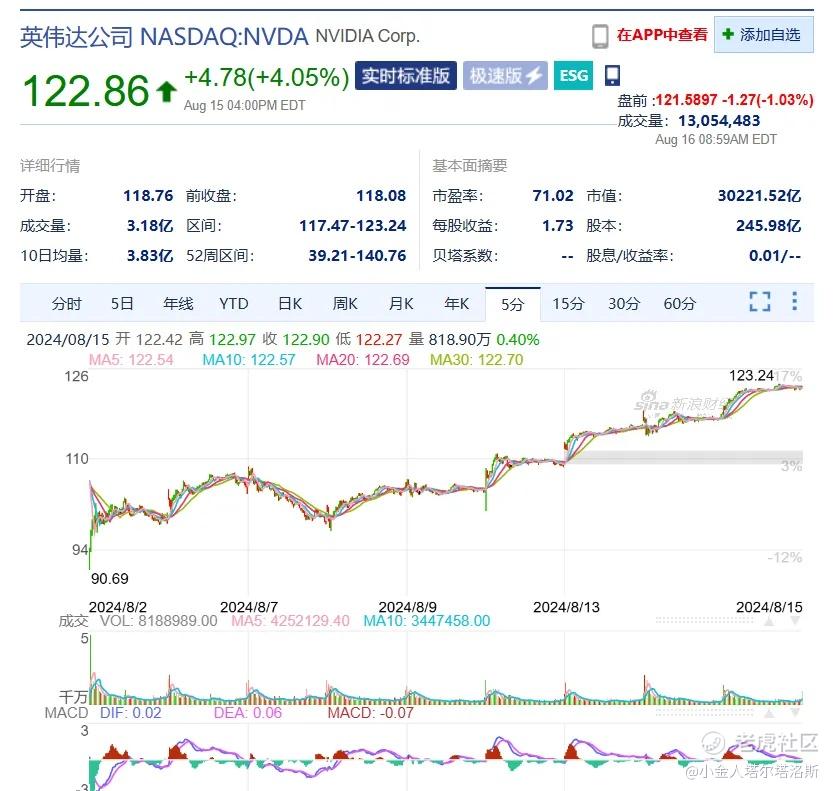The width and height of the screenshot is (834, 791).
Task: Click the volume MA5: 4252129.40 label
Action: click(290, 621)
